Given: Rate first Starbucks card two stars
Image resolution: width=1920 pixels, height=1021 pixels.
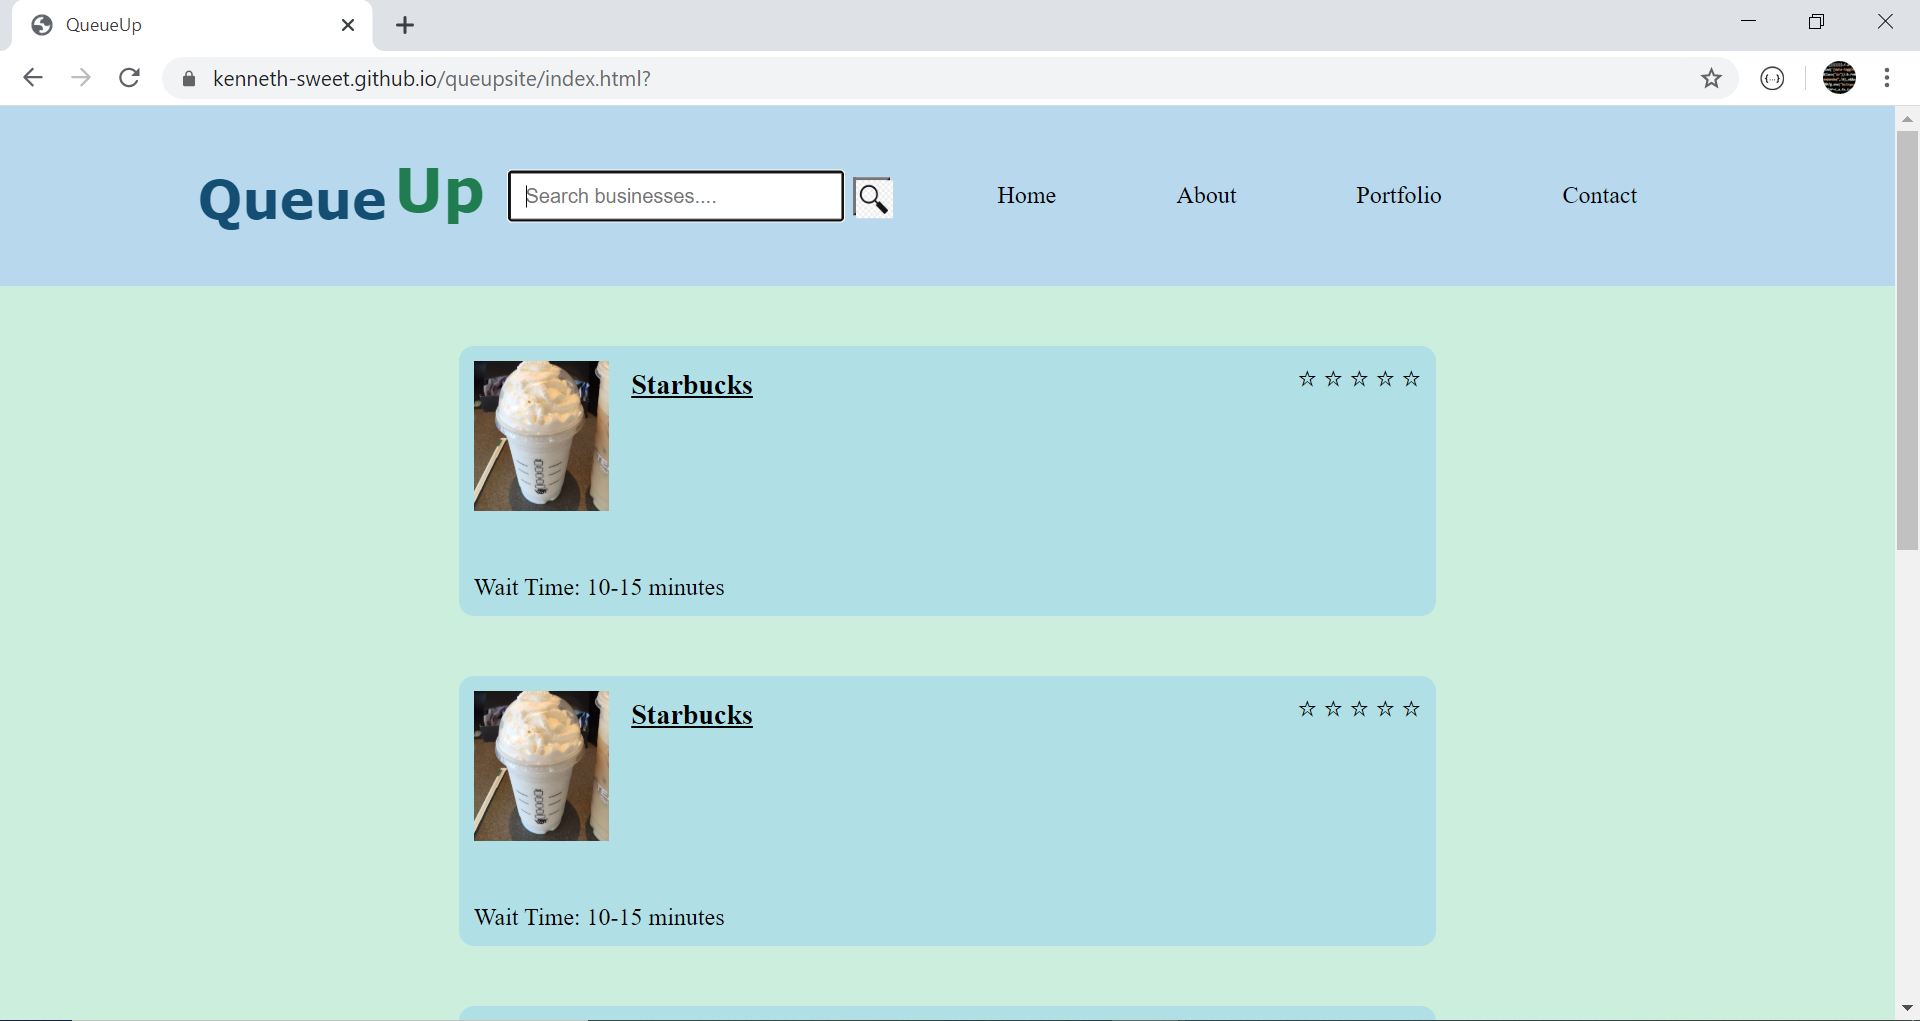Looking at the screenshot, I should [x=1333, y=379].
